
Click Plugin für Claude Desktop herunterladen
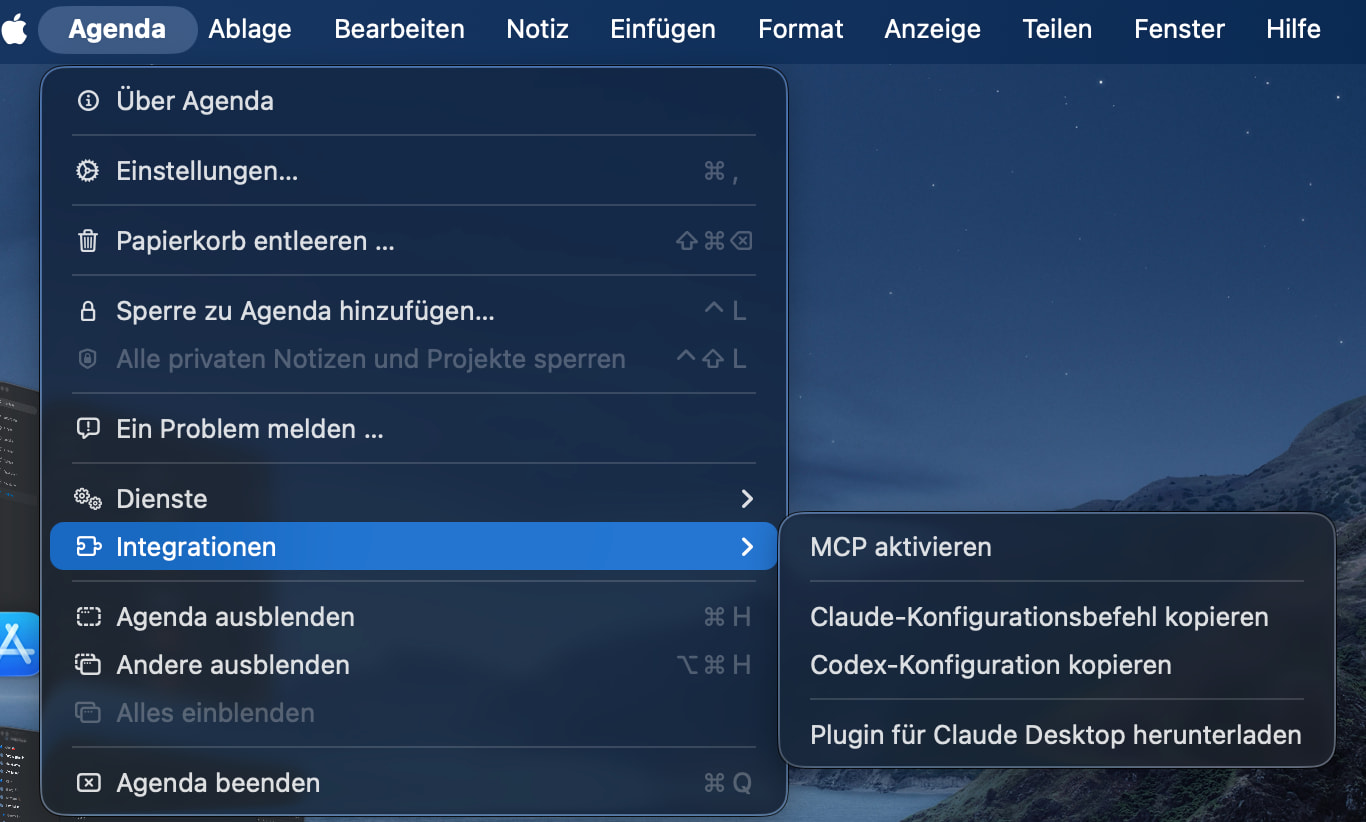tap(1055, 735)
